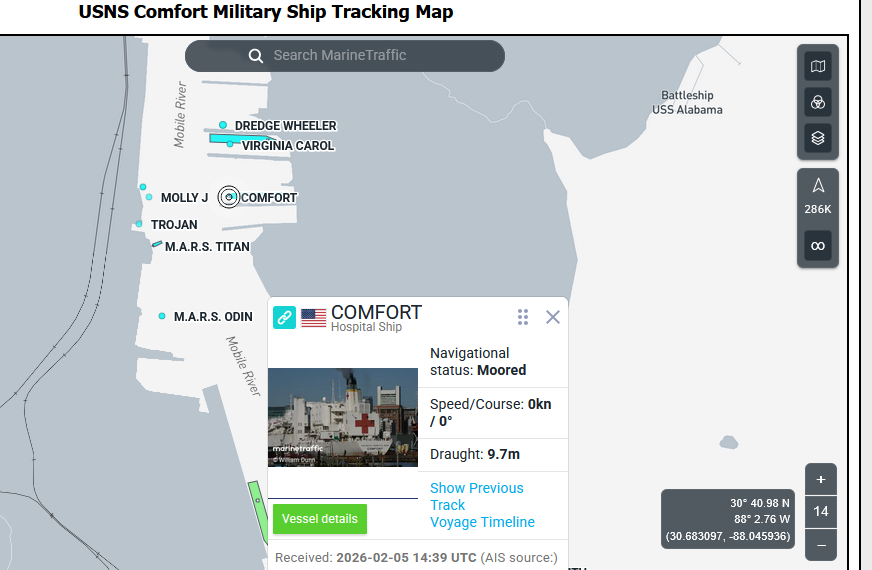Click the Vessel details button
The width and height of the screenshot is (872, 570).
[319, 519]
